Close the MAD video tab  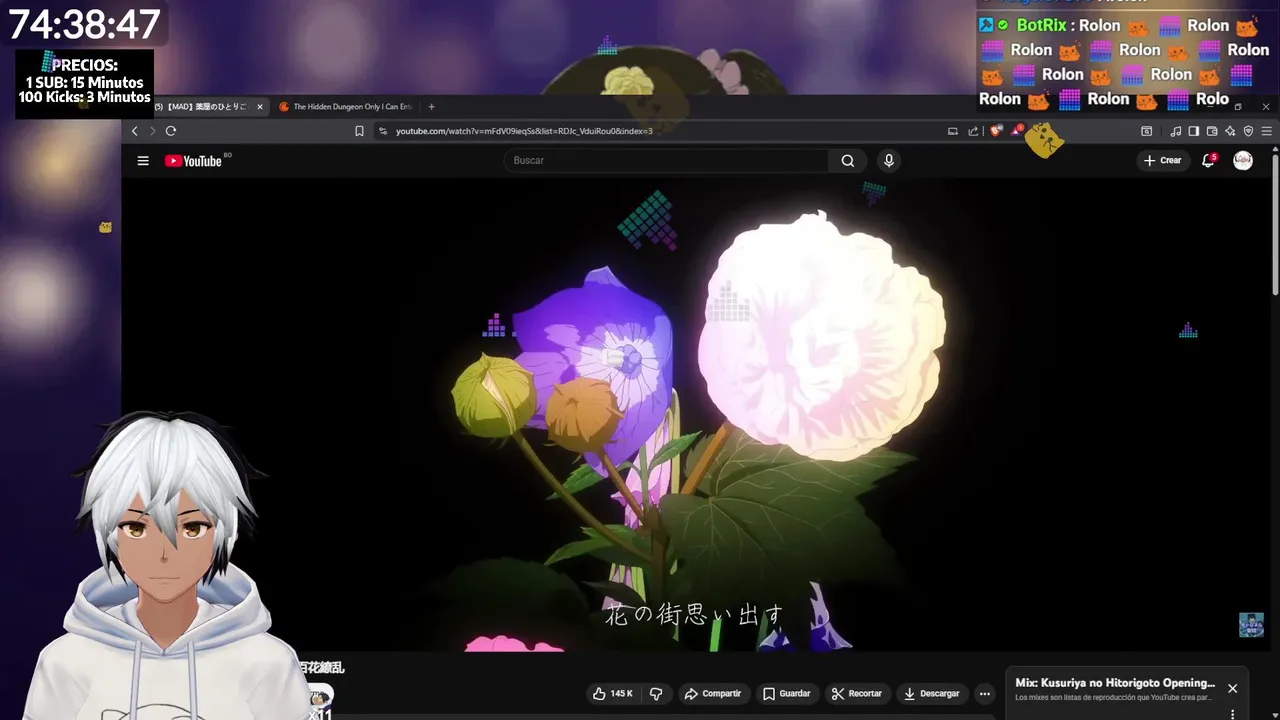[x=260, y=107]
